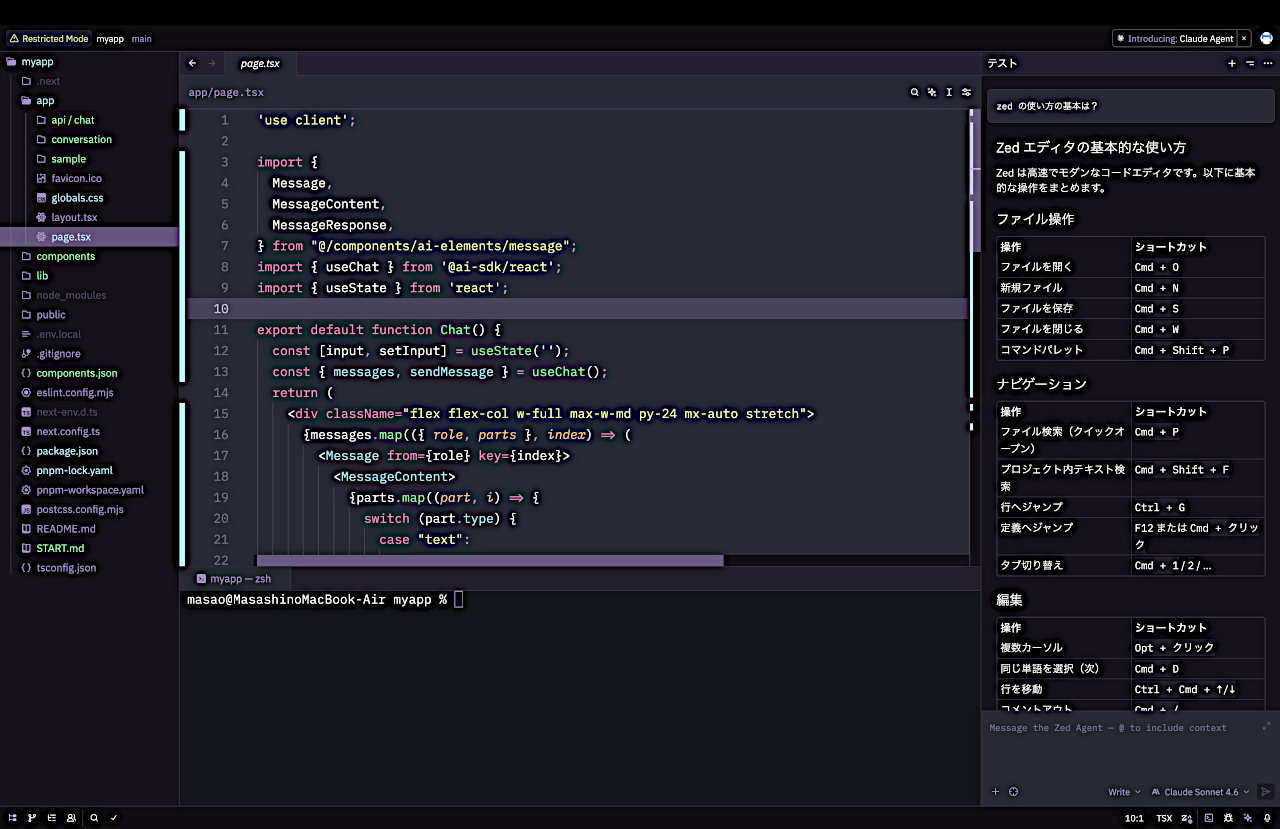This screenshot has height=829, width=1280.
Task: Start a new thread with plus icon
Action: [1232, 63]
